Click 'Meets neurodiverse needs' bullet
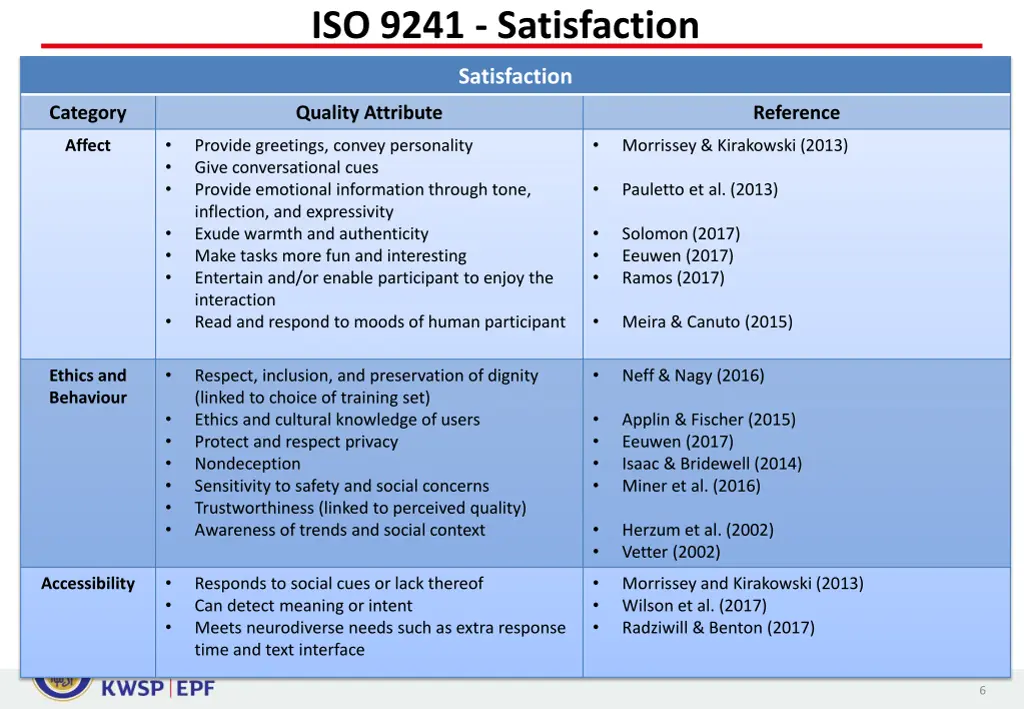The image size is (1024, 709). 379,638
